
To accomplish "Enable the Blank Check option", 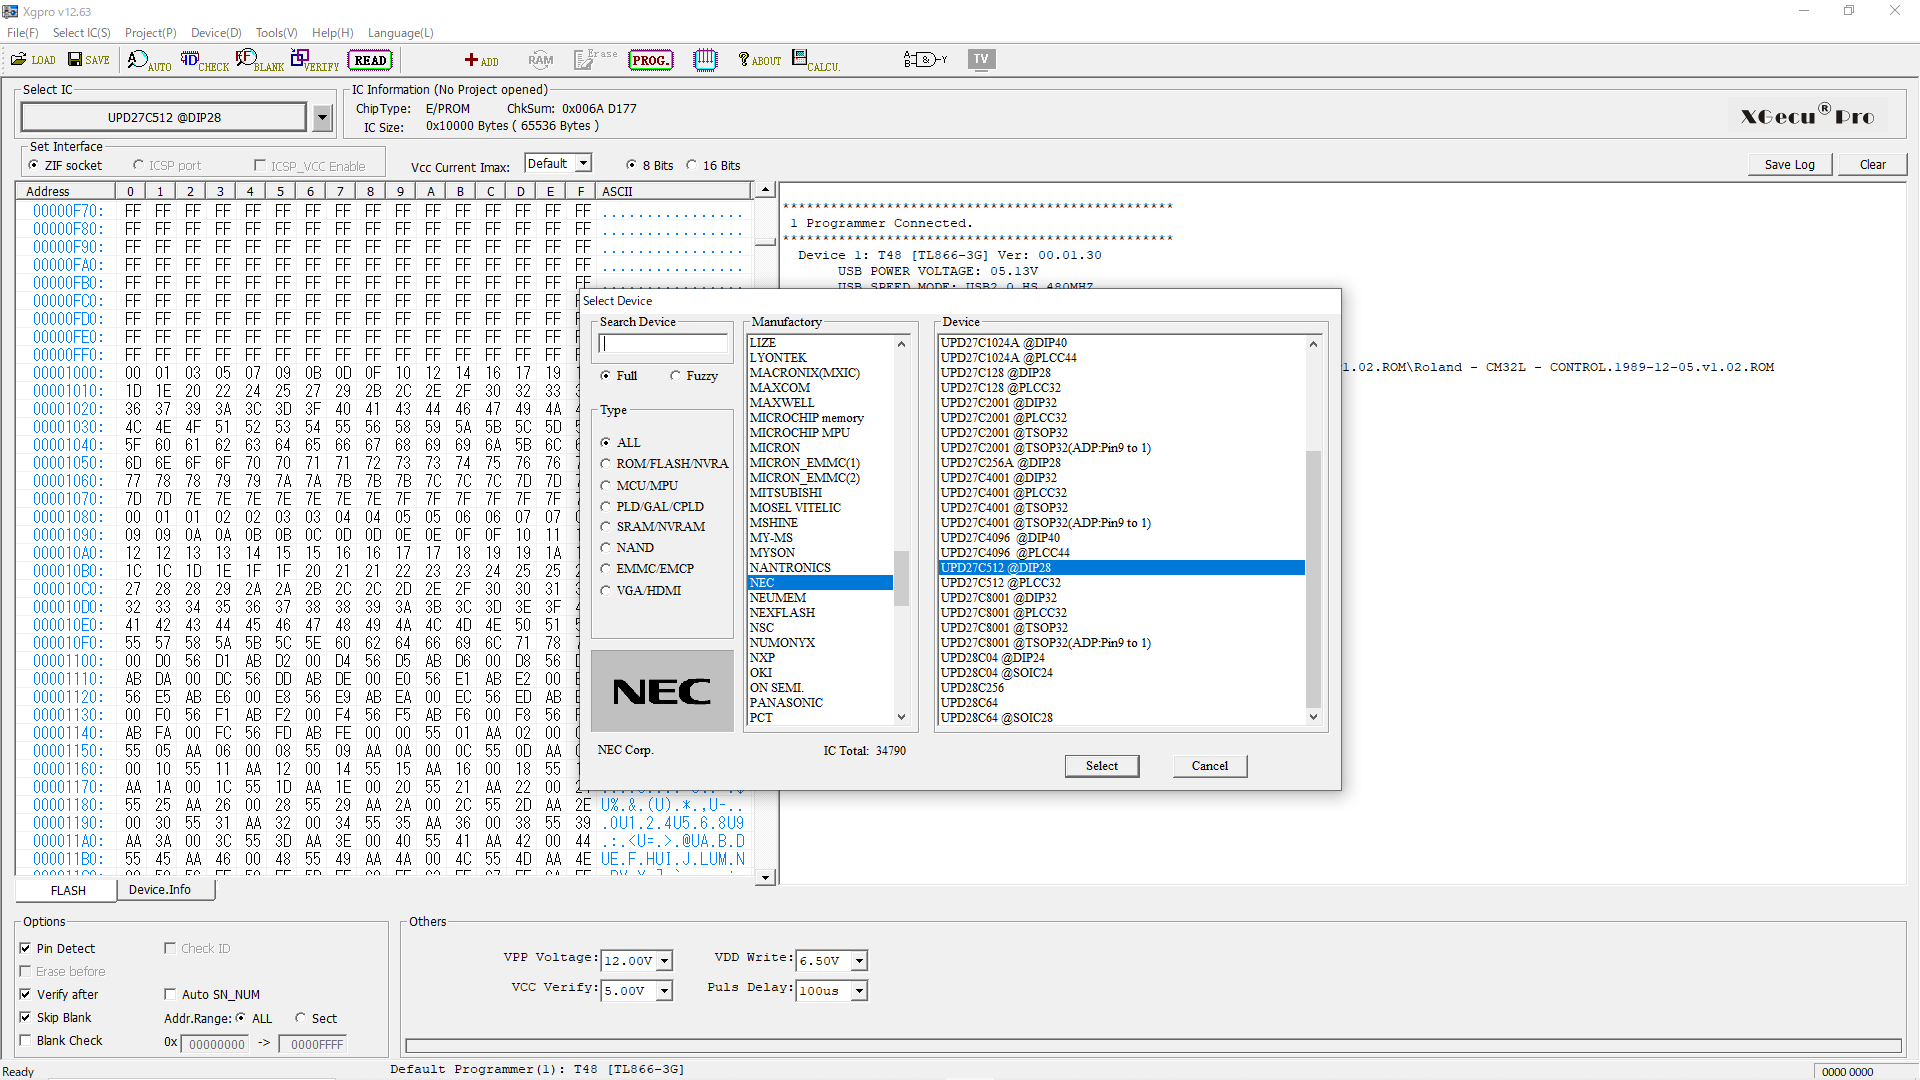I will (26, 1041).
